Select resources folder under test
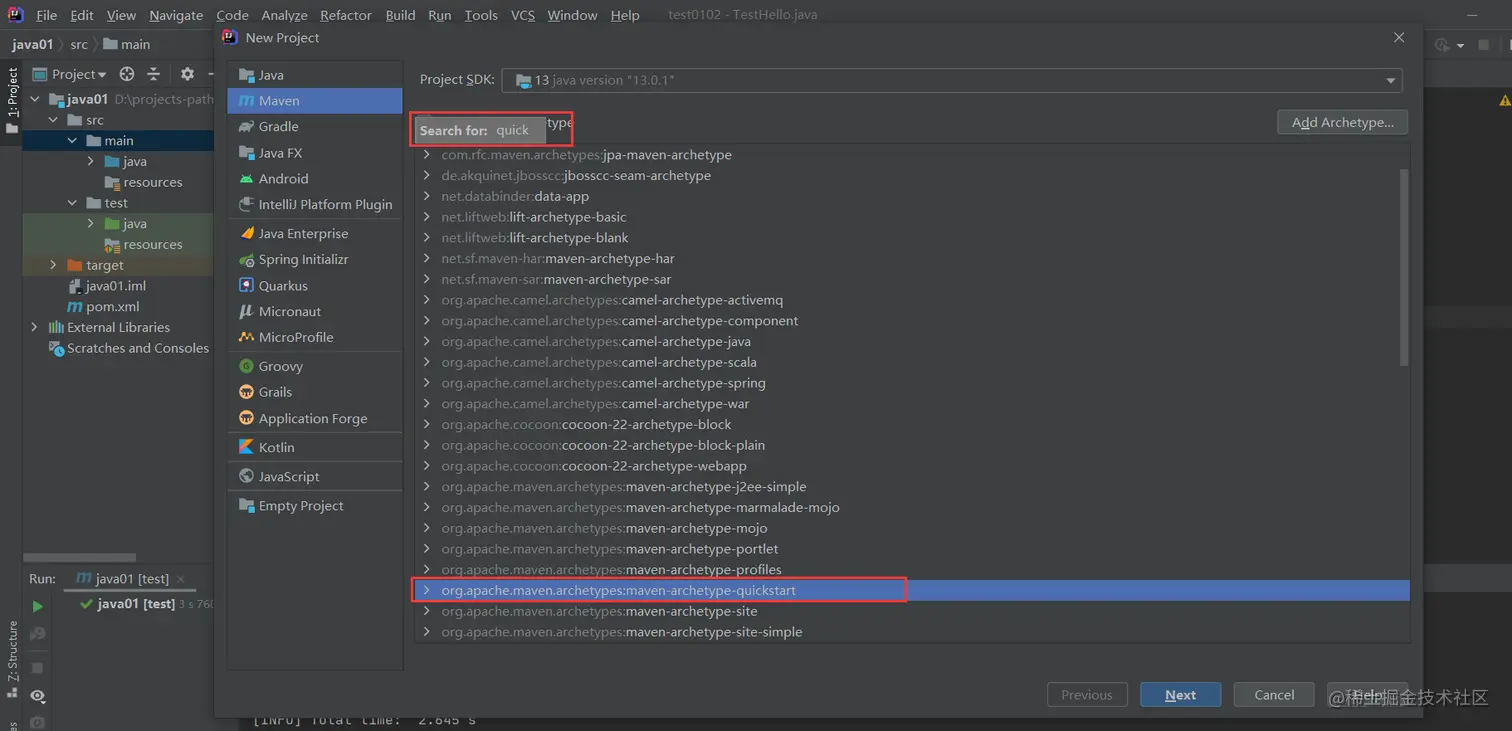 (x=143, y=245)
